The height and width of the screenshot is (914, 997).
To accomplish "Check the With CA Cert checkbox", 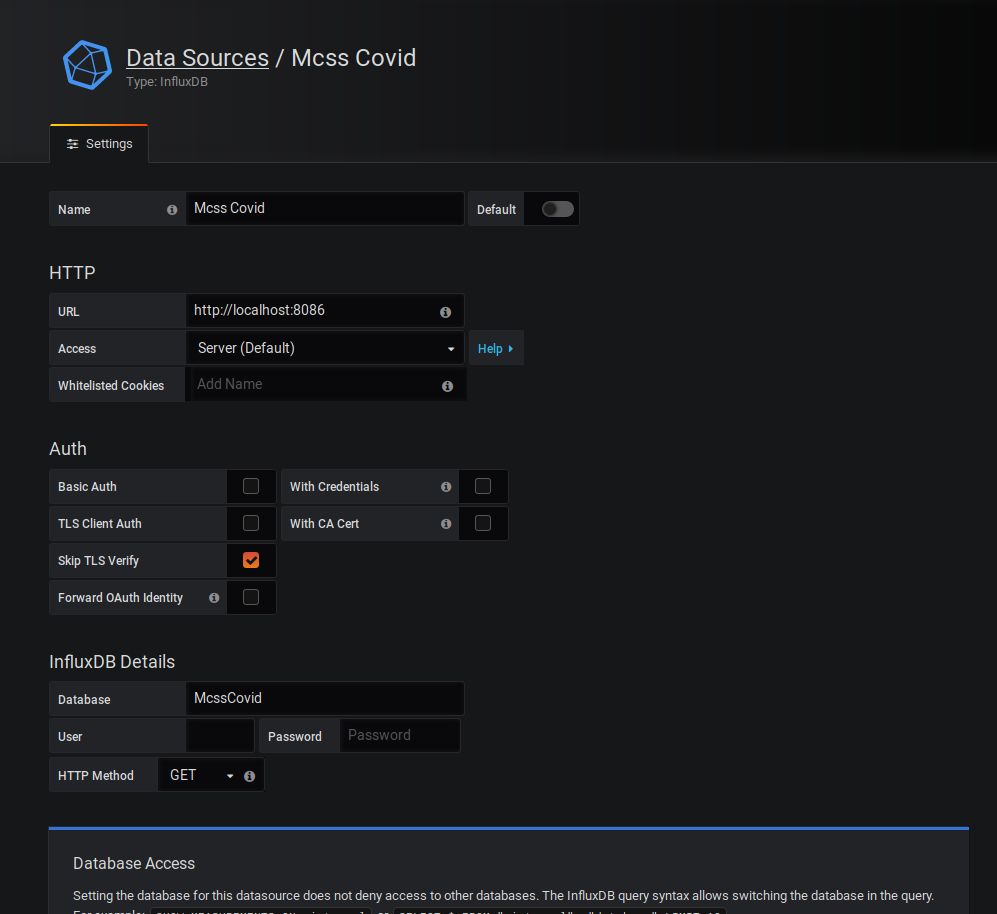I will [x=483, y=523].
